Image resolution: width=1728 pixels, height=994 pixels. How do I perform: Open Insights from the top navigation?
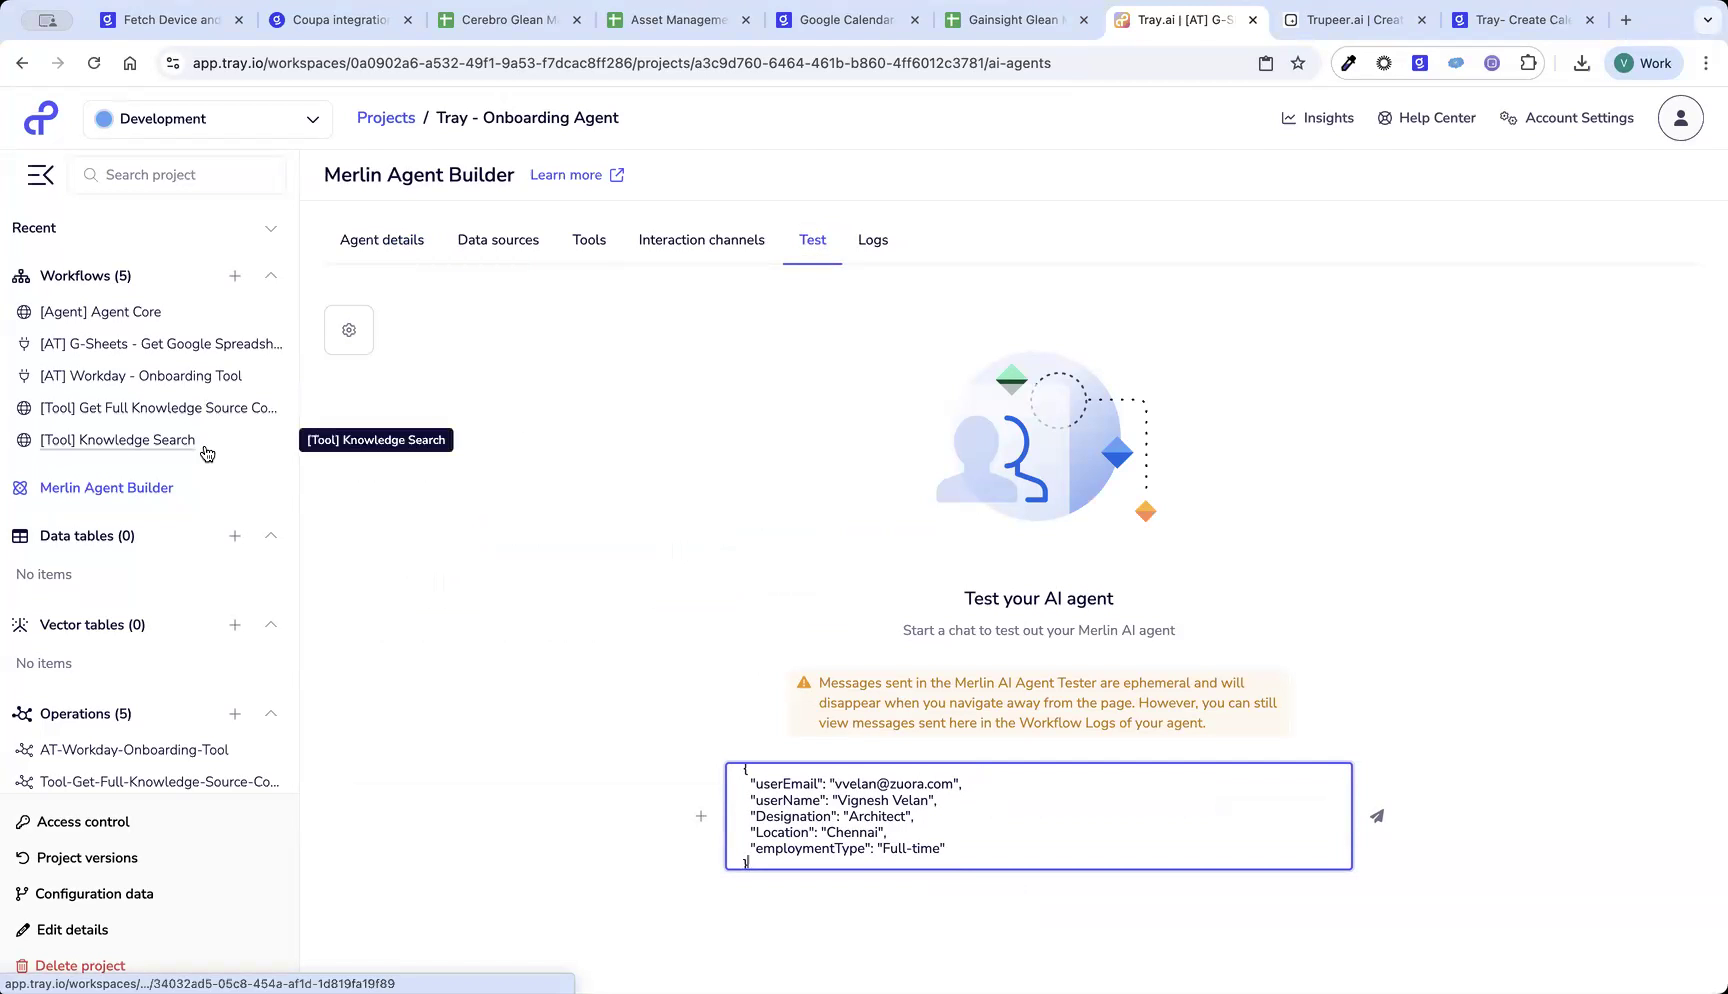1318,117
